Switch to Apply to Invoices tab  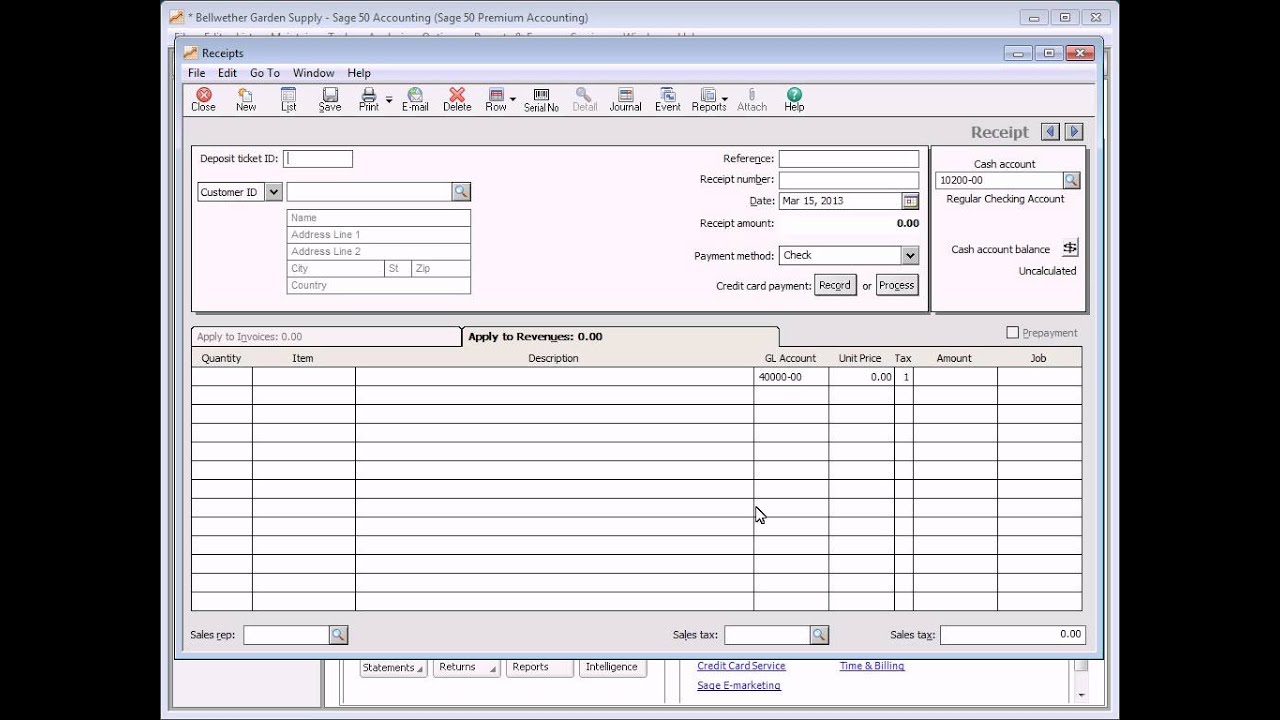click(326, 337)
